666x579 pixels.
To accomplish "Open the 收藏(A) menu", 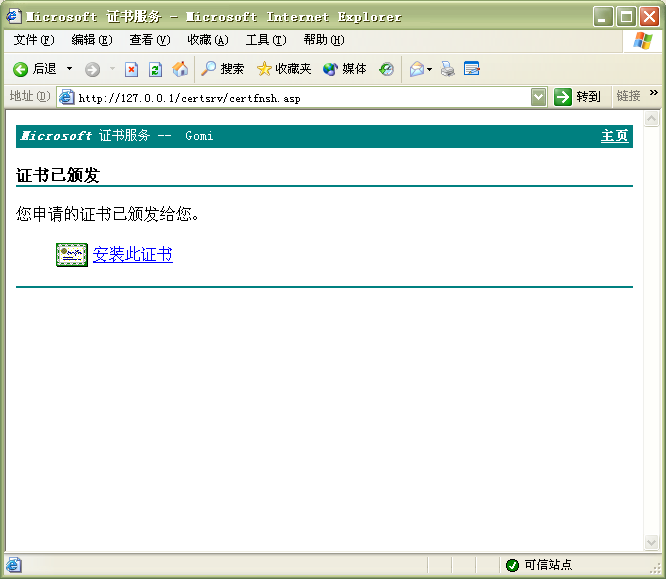I will tap(208, 40).
